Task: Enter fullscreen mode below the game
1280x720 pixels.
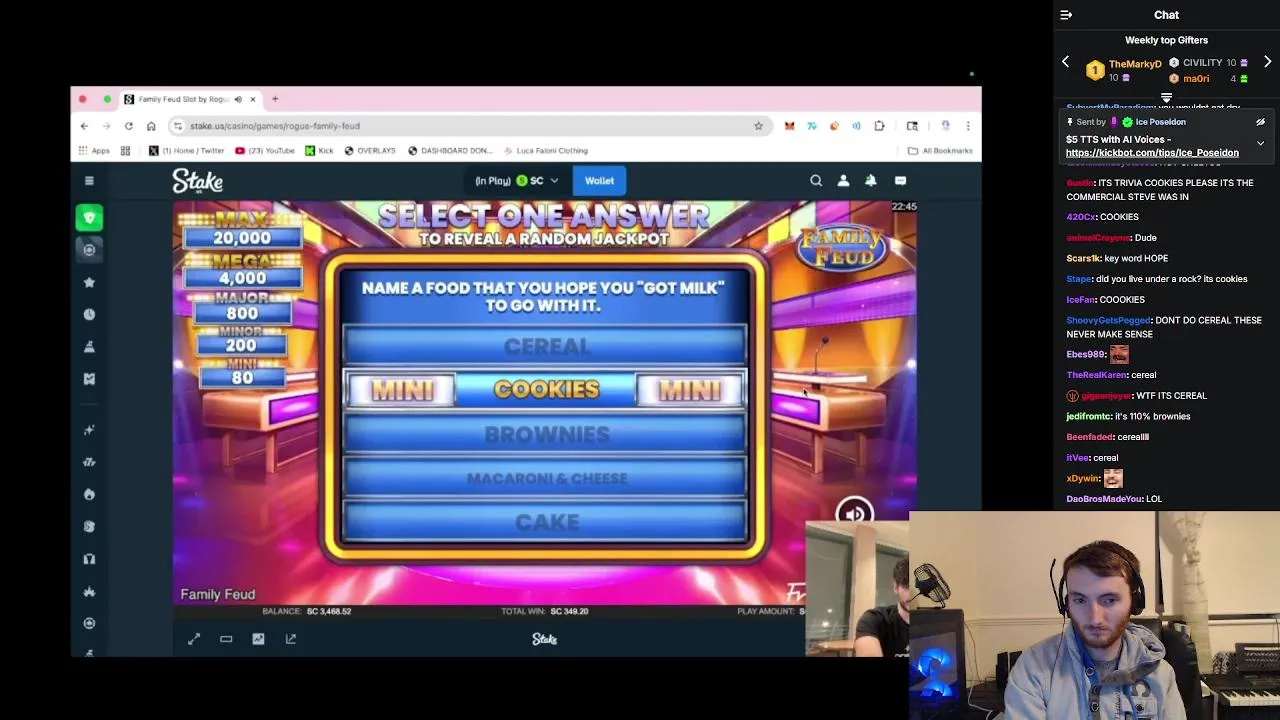Action: pyautogui.click(x=194, y=639)
